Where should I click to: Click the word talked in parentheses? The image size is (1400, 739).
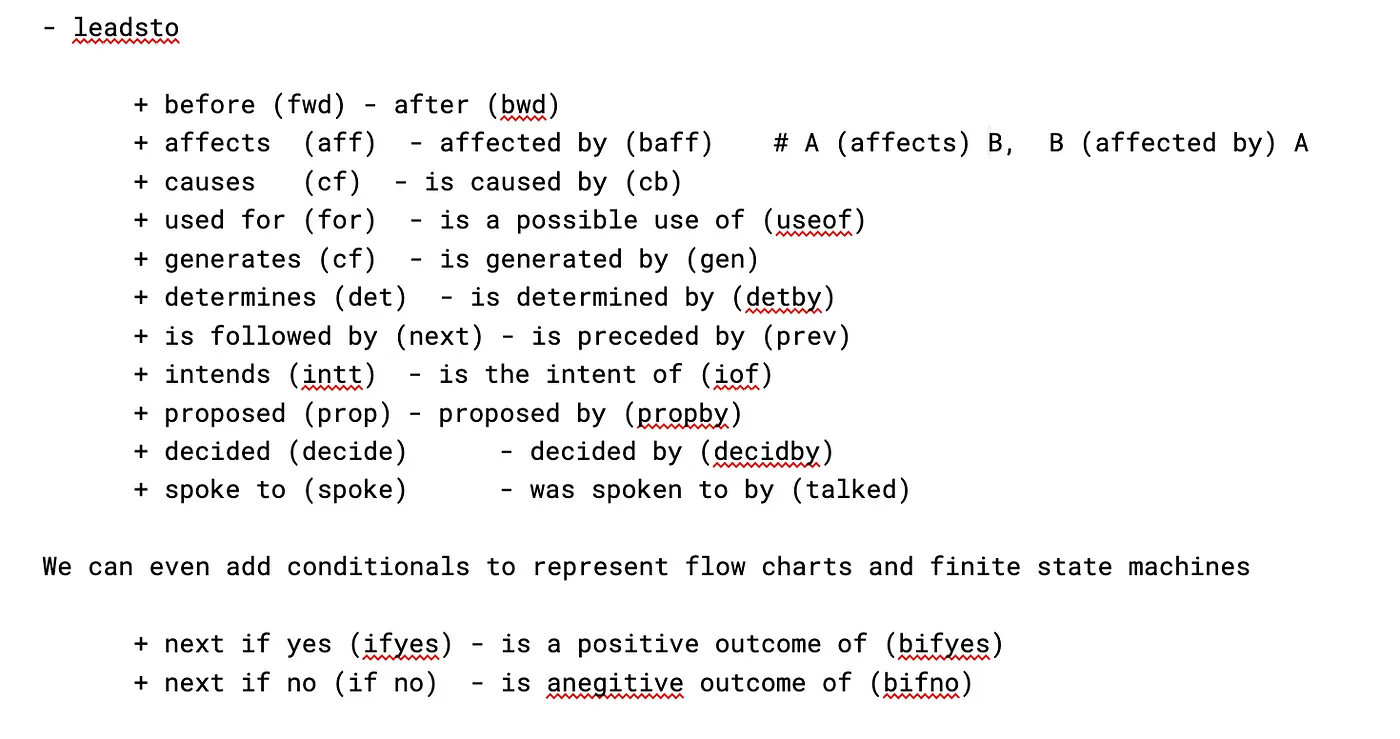[x=852, y=490]
